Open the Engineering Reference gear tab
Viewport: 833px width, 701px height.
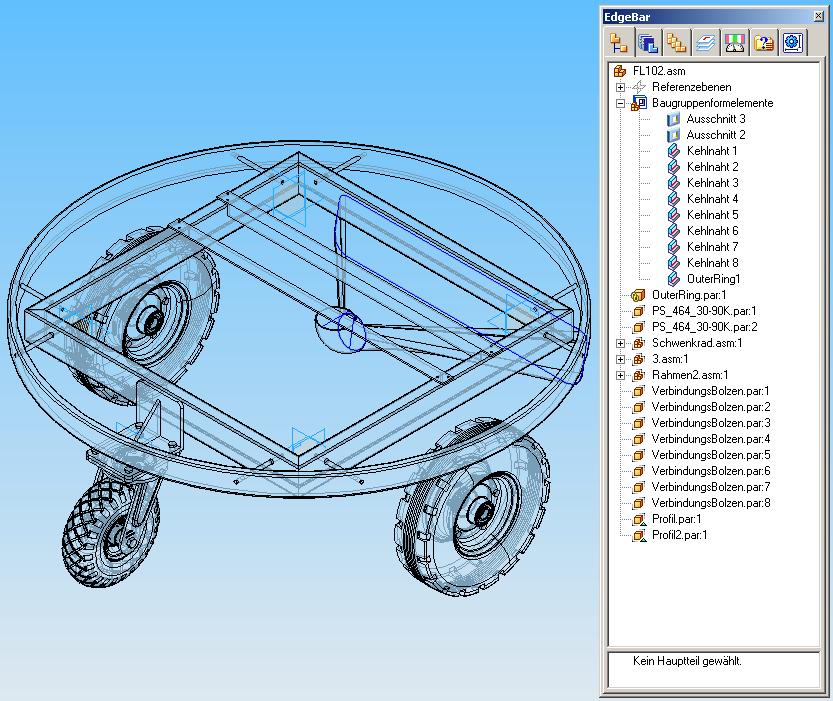[792, 43]
